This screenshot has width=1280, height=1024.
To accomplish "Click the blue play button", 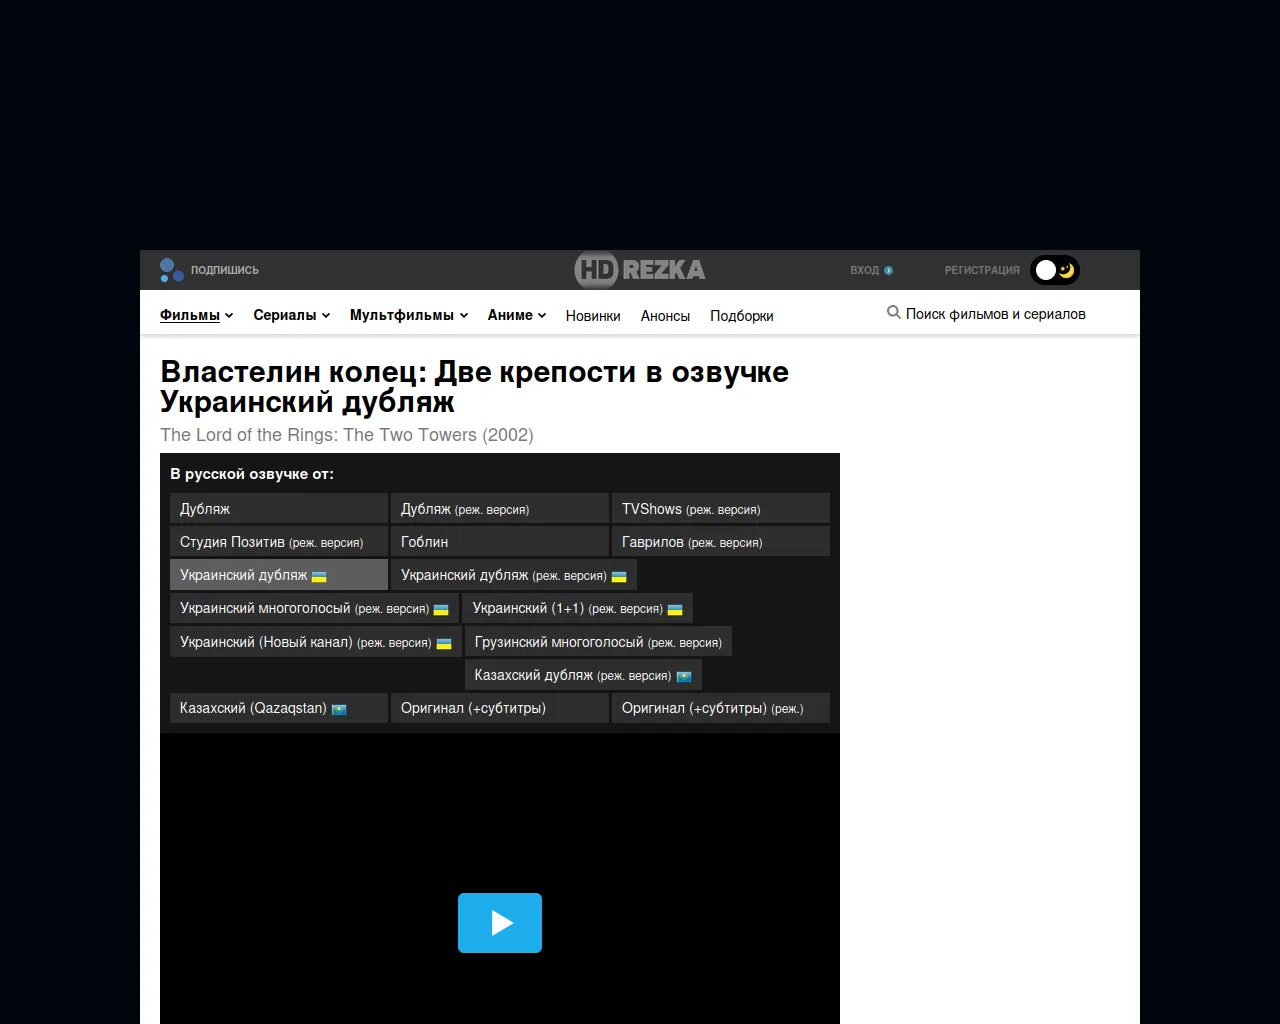I will click(500, 923).
